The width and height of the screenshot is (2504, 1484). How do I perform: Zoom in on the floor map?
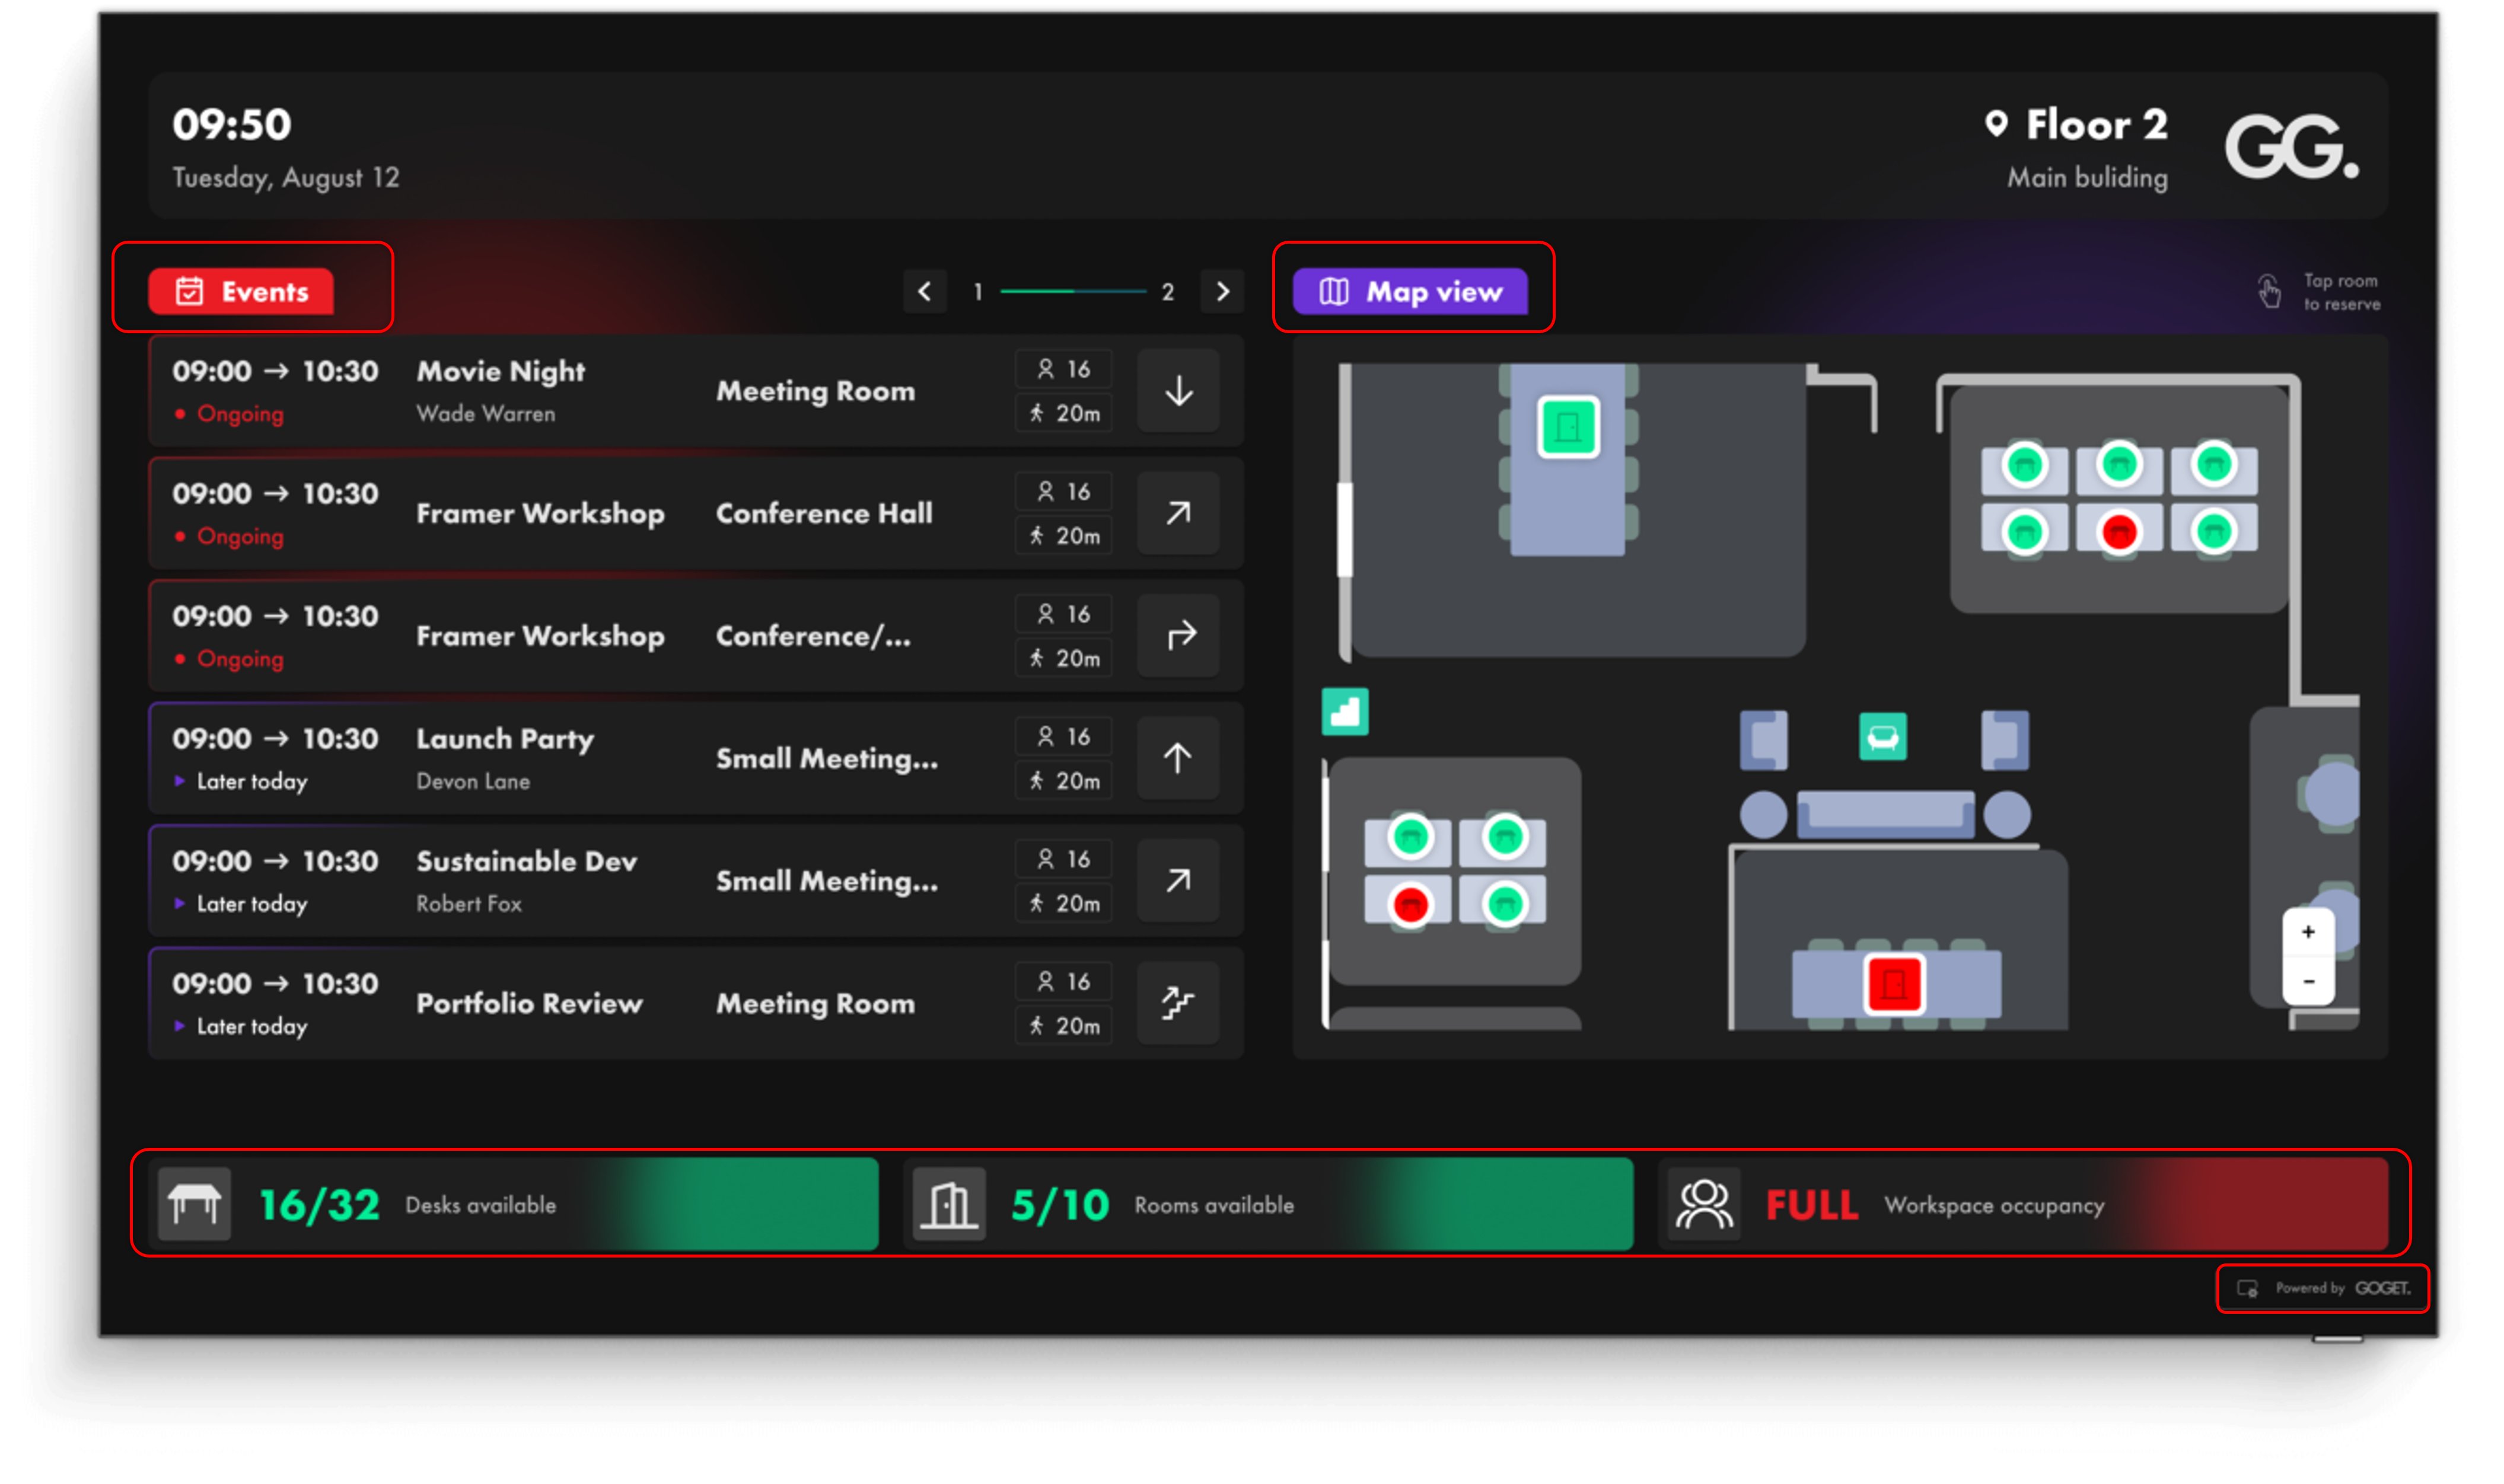point(2309,933)
